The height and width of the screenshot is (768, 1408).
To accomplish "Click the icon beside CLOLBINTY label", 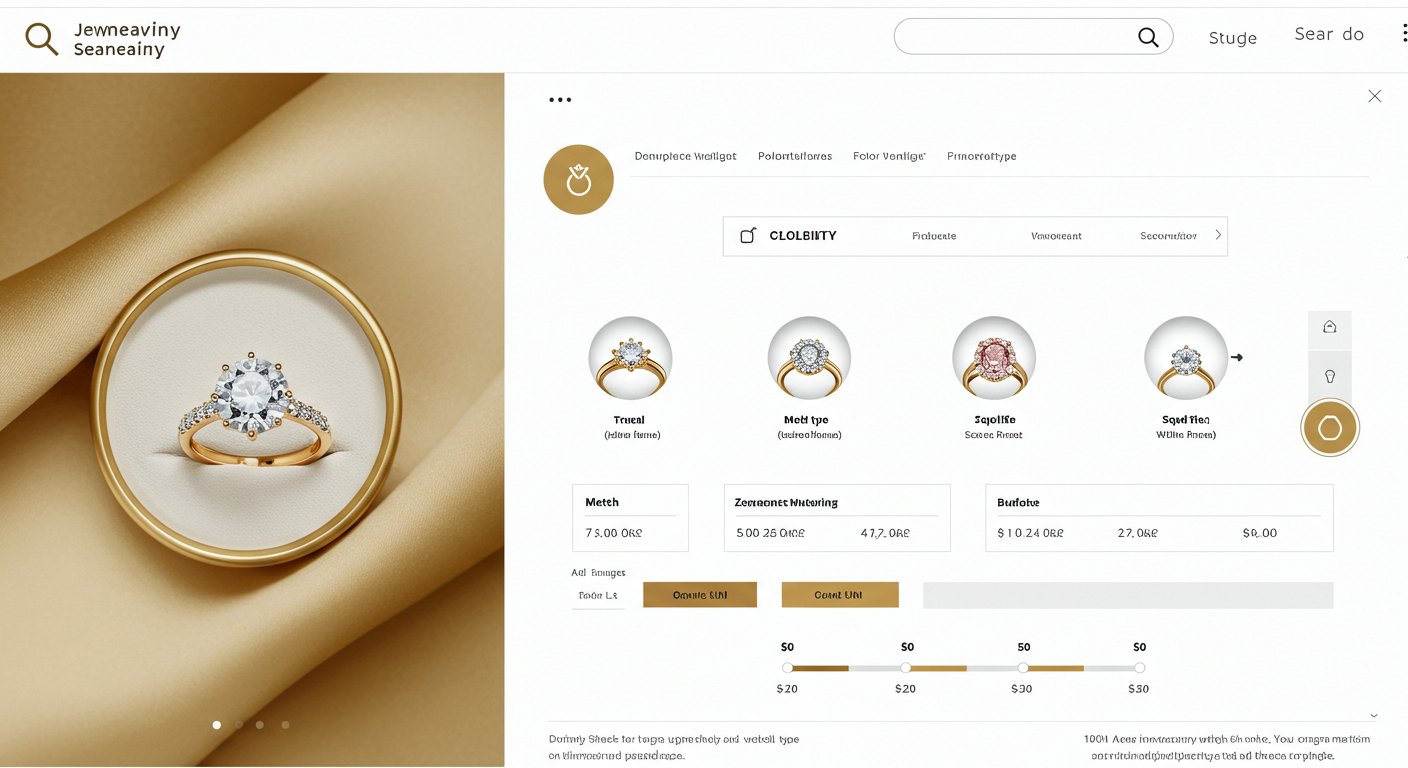I will 748,236.
